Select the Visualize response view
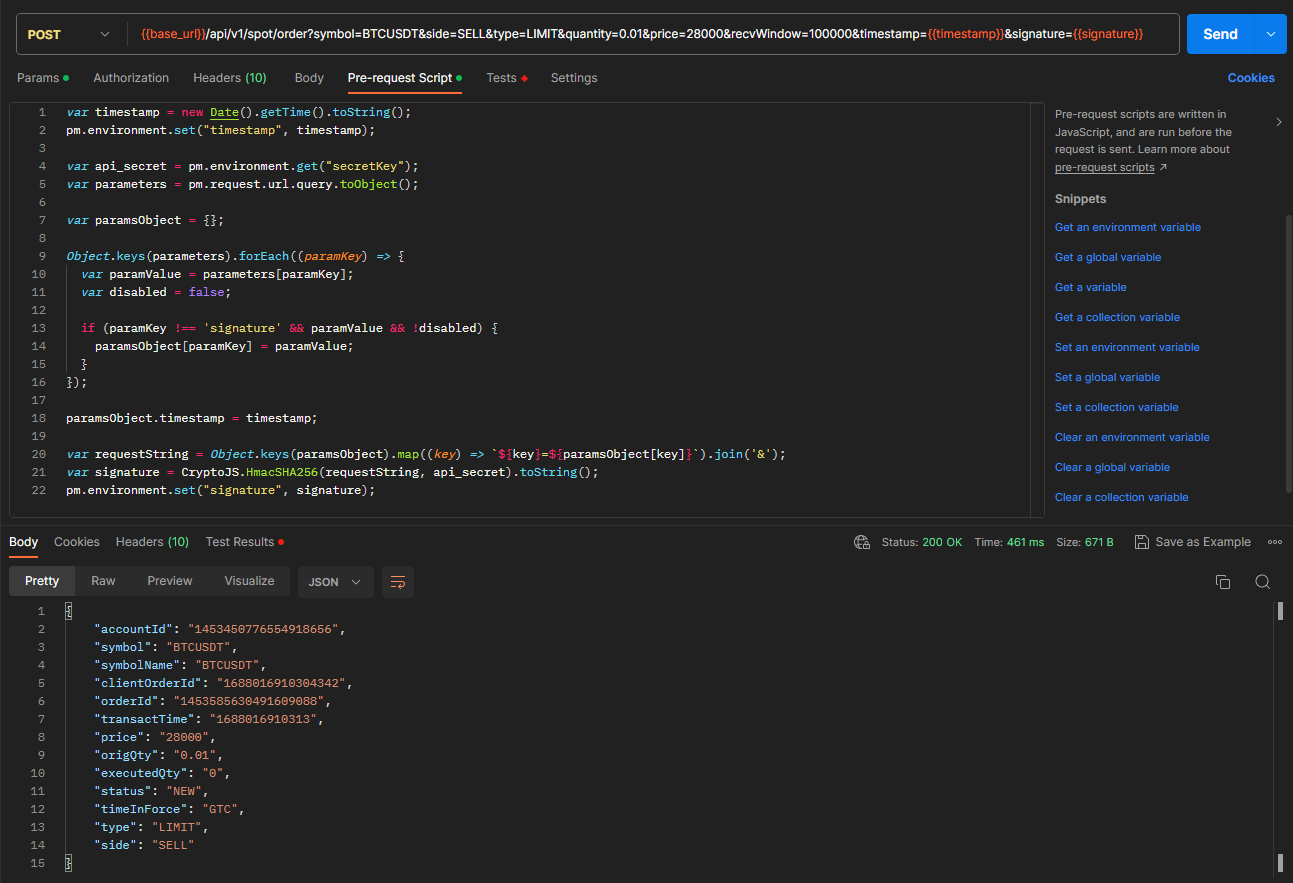The width and height of the screenshot is (1293, 883). (249, 581)
